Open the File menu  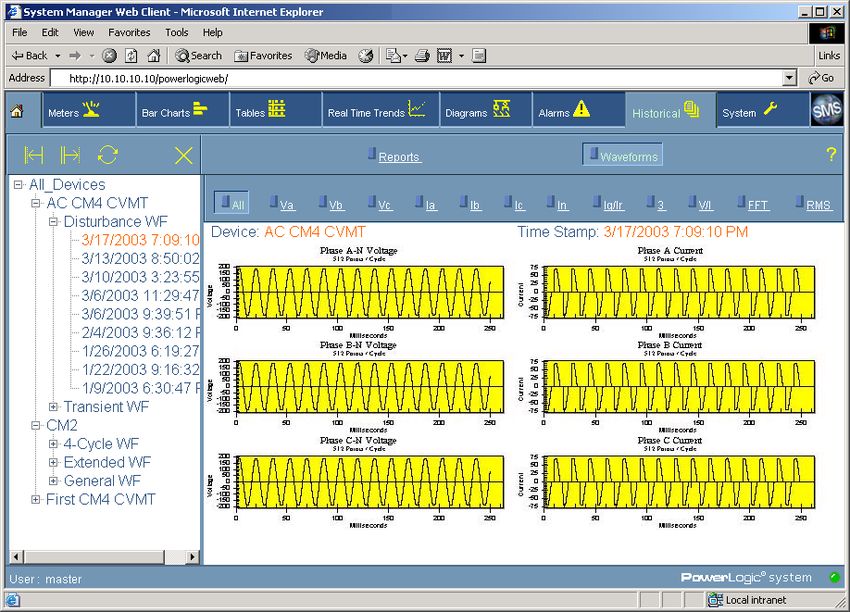pyautogui.click(x=20, y=33)
